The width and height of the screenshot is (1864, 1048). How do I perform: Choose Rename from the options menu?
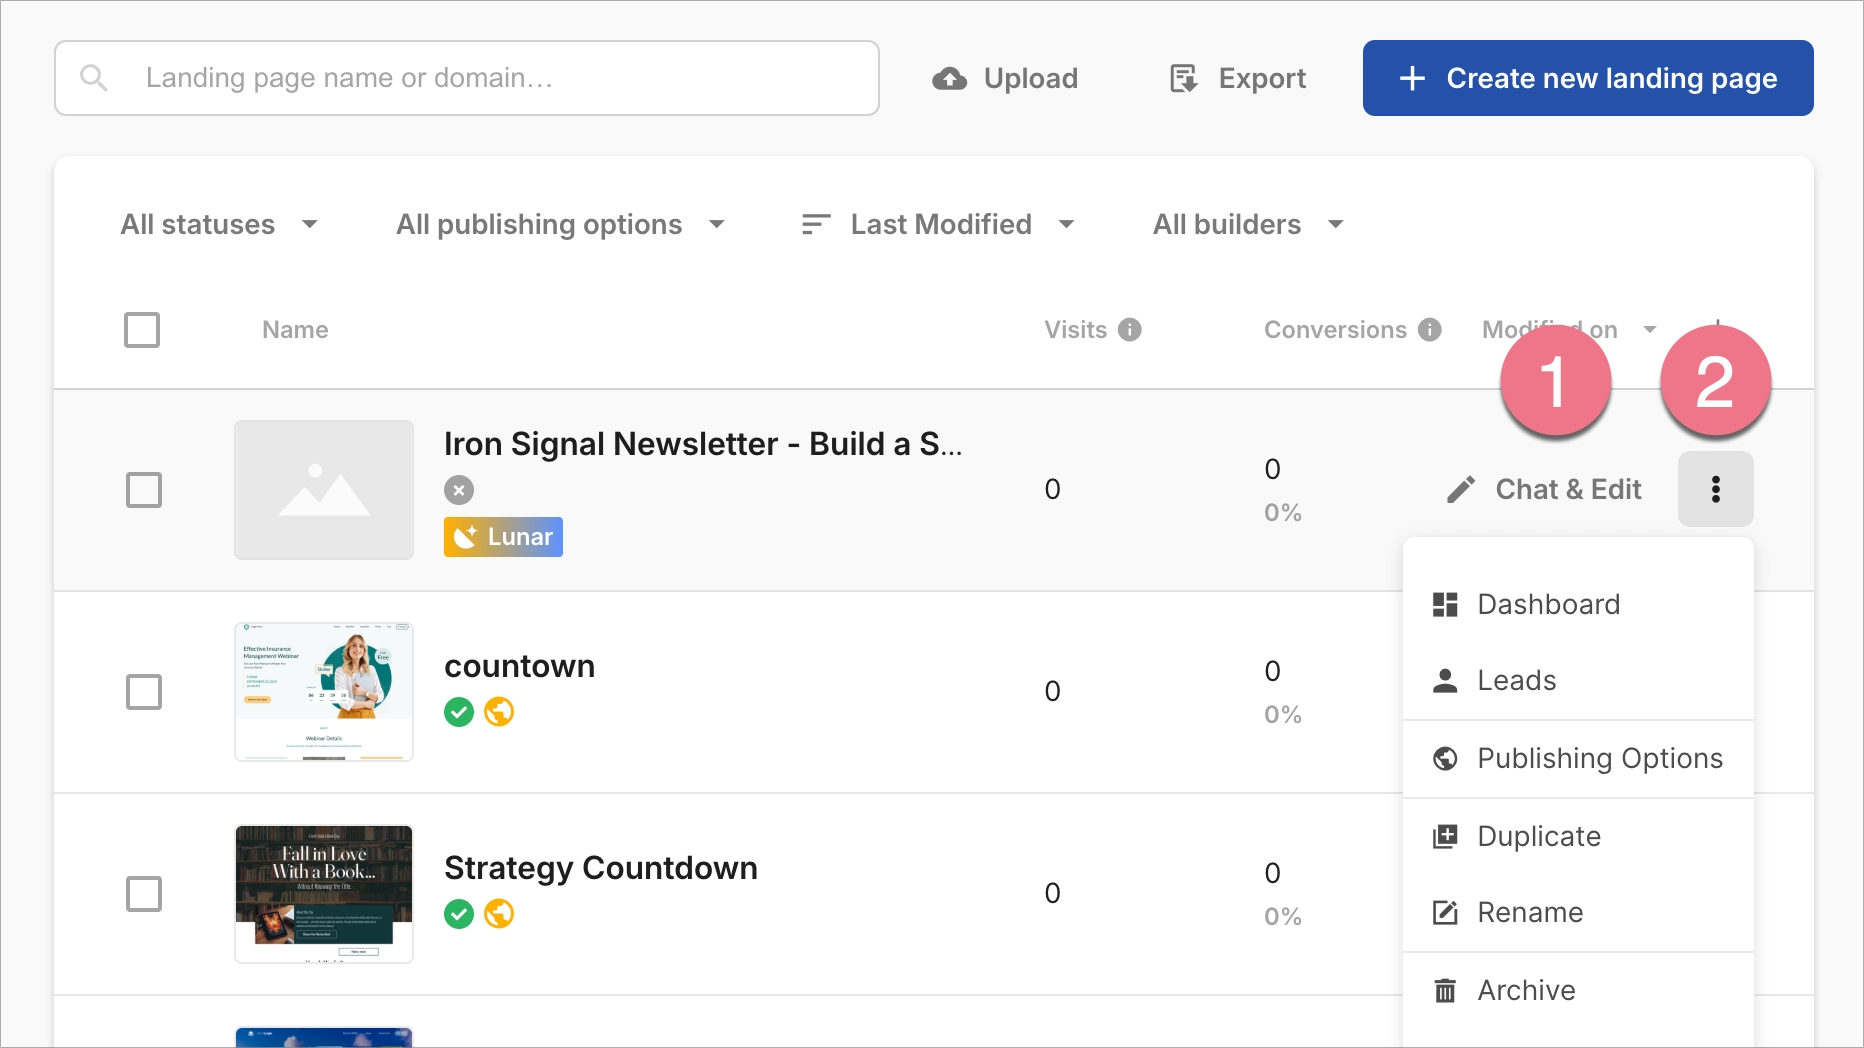point(1578,912)
